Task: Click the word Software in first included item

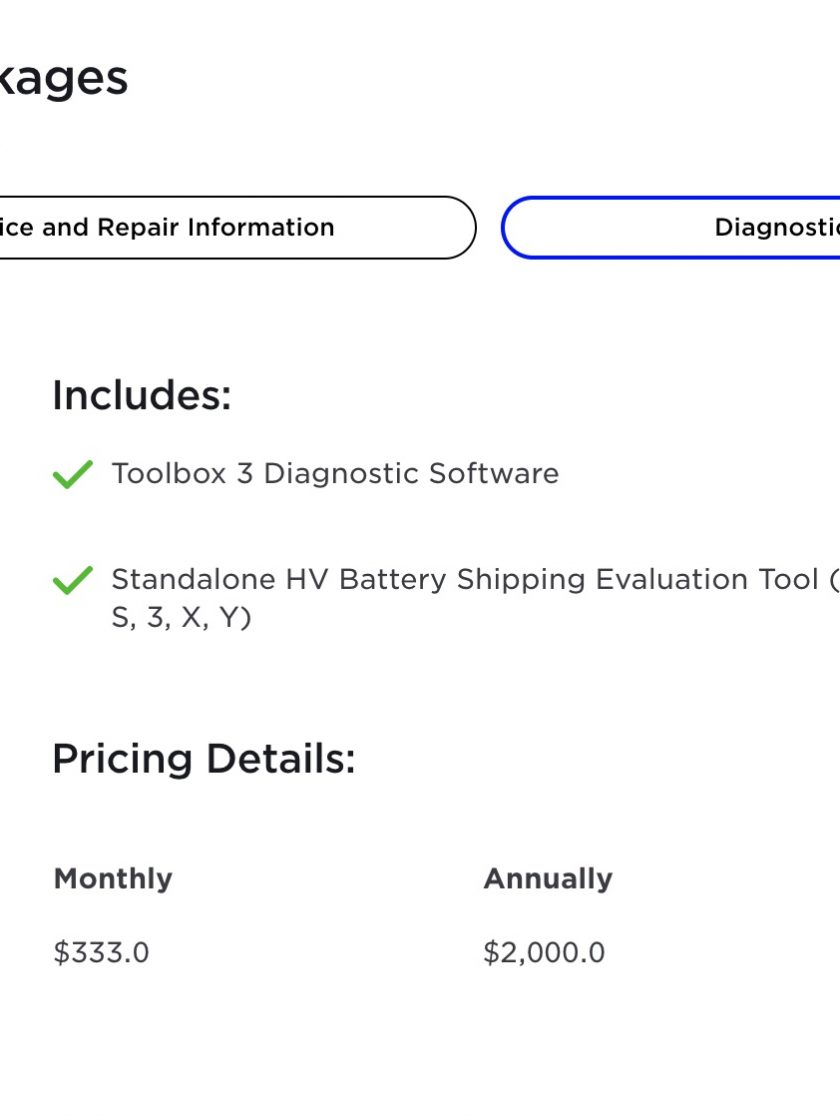Action: point(494,474)
